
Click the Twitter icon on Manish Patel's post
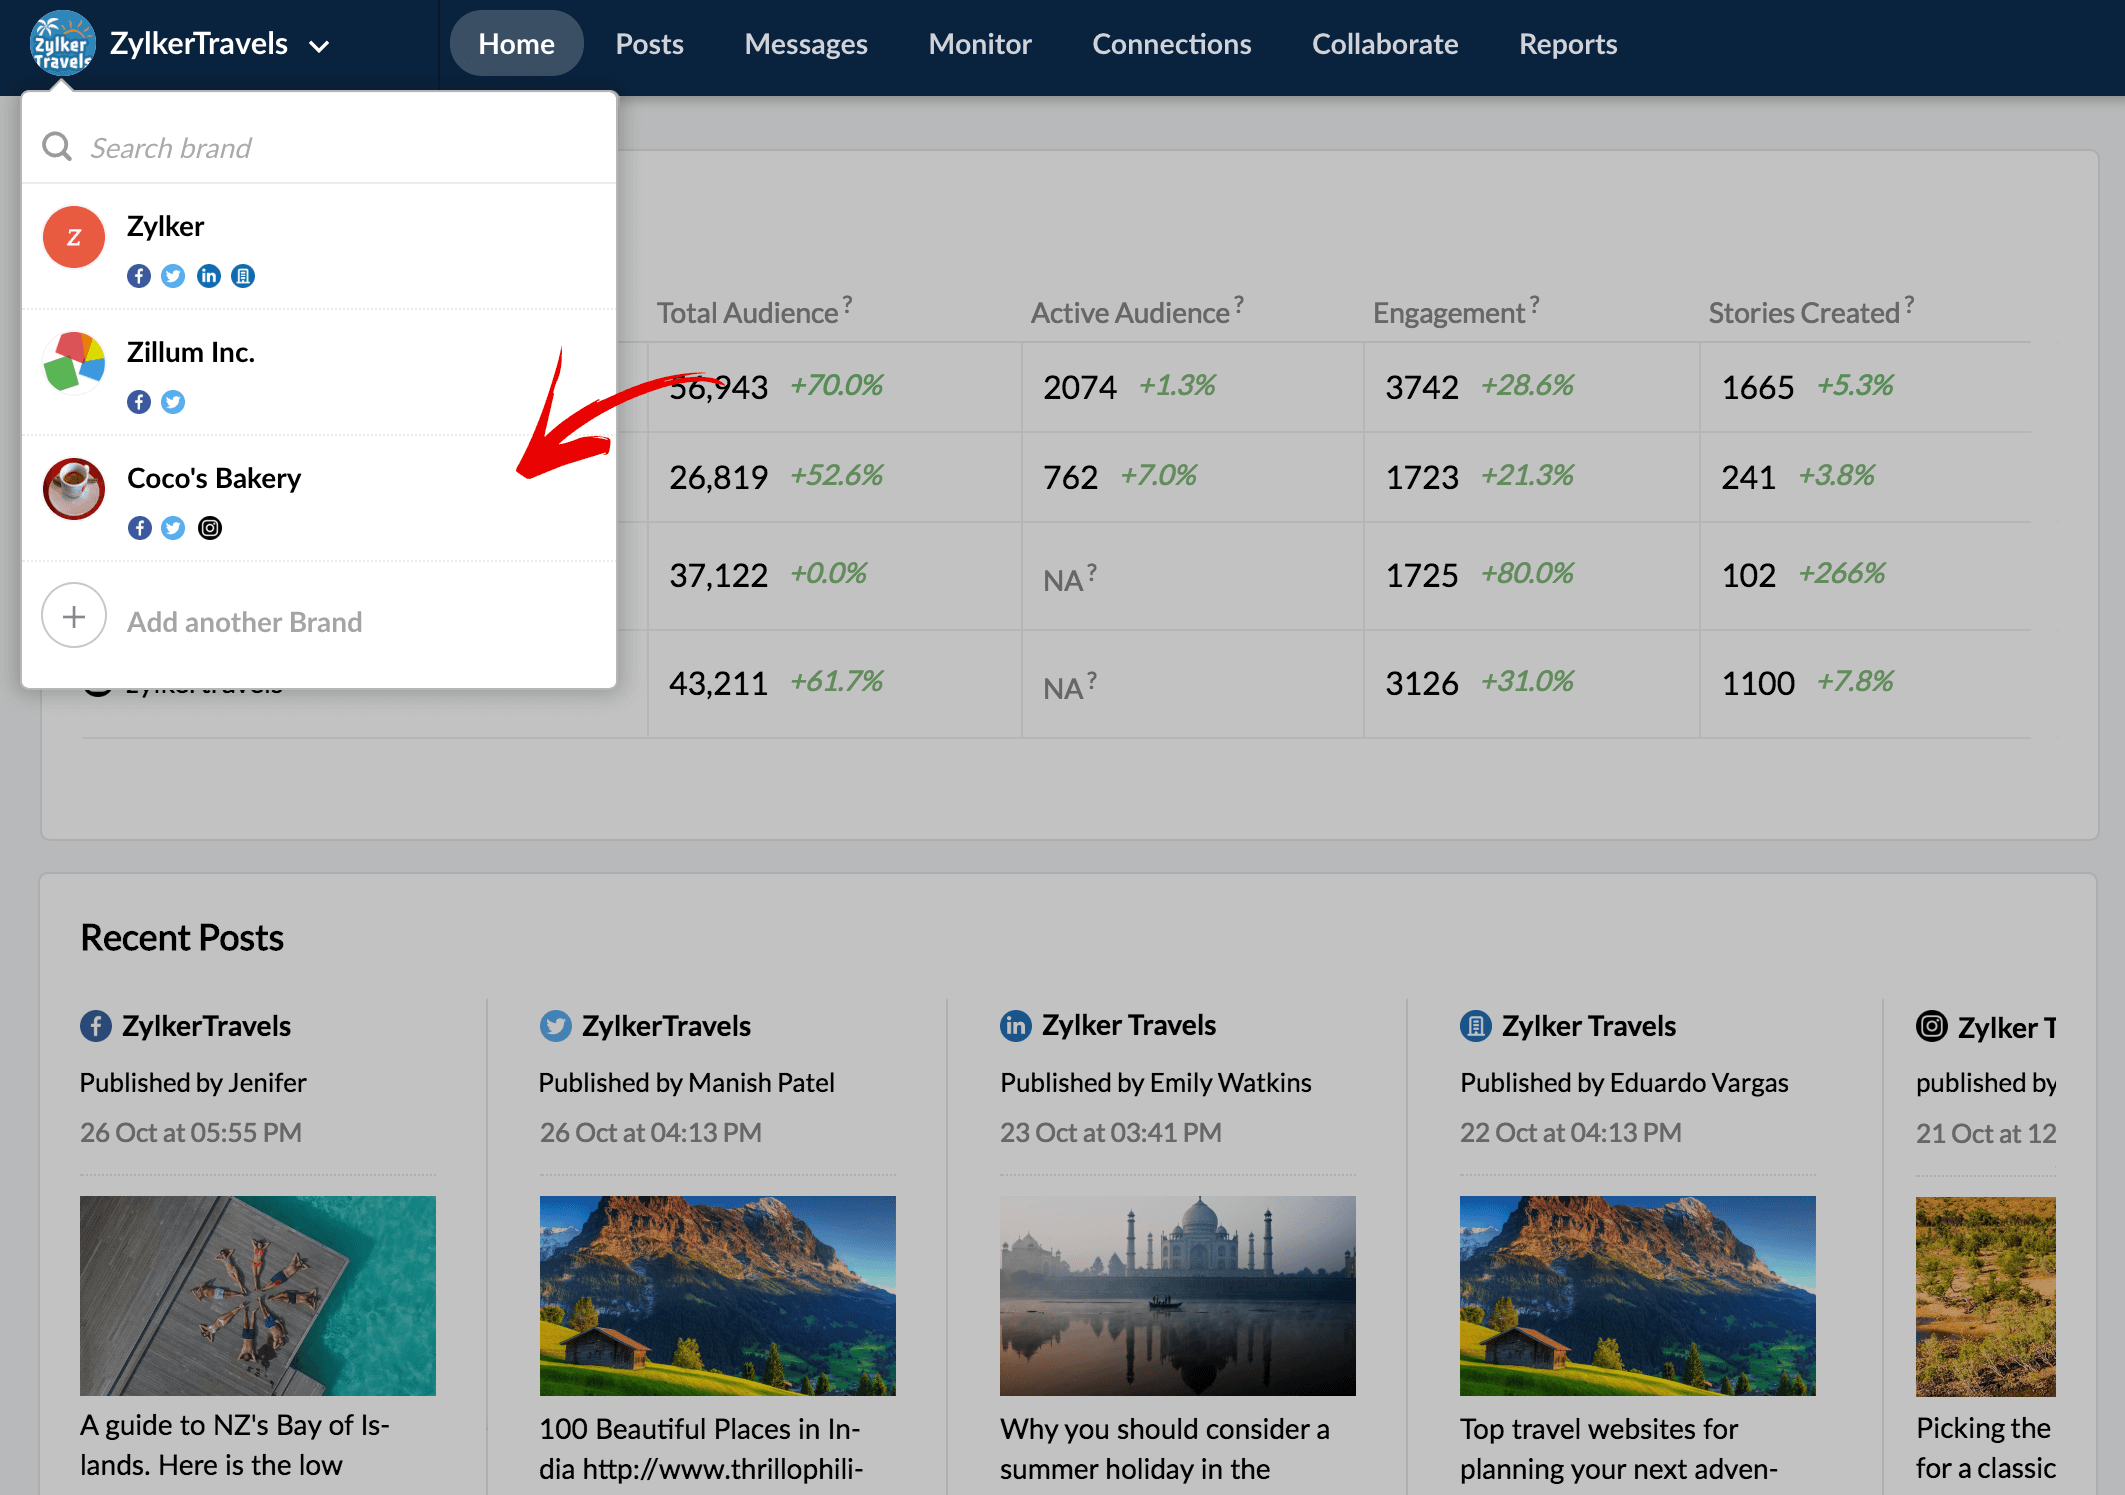tap(555, 1026)
